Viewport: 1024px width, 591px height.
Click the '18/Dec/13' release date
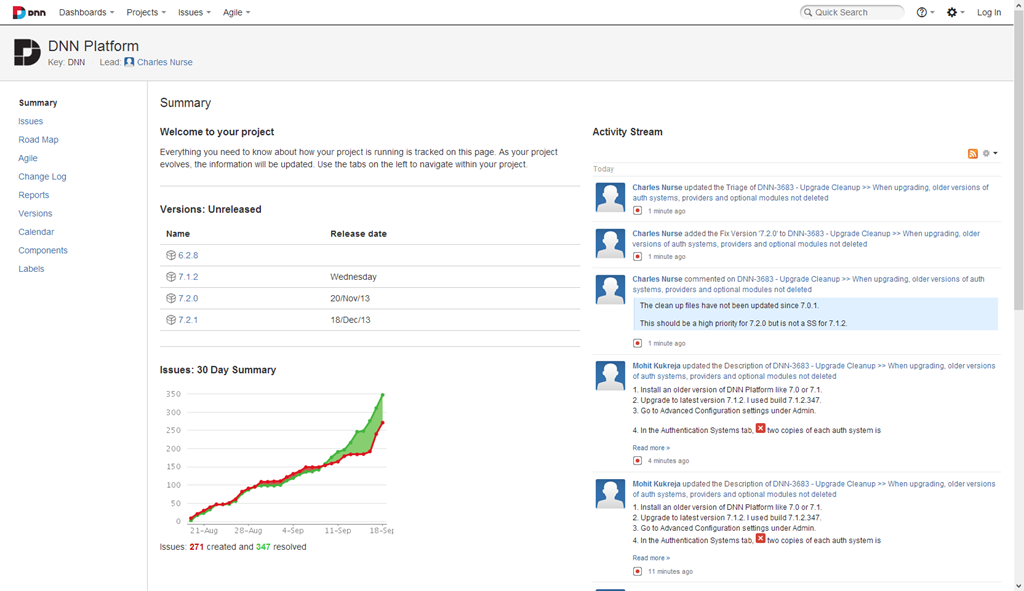coord(350,320)
